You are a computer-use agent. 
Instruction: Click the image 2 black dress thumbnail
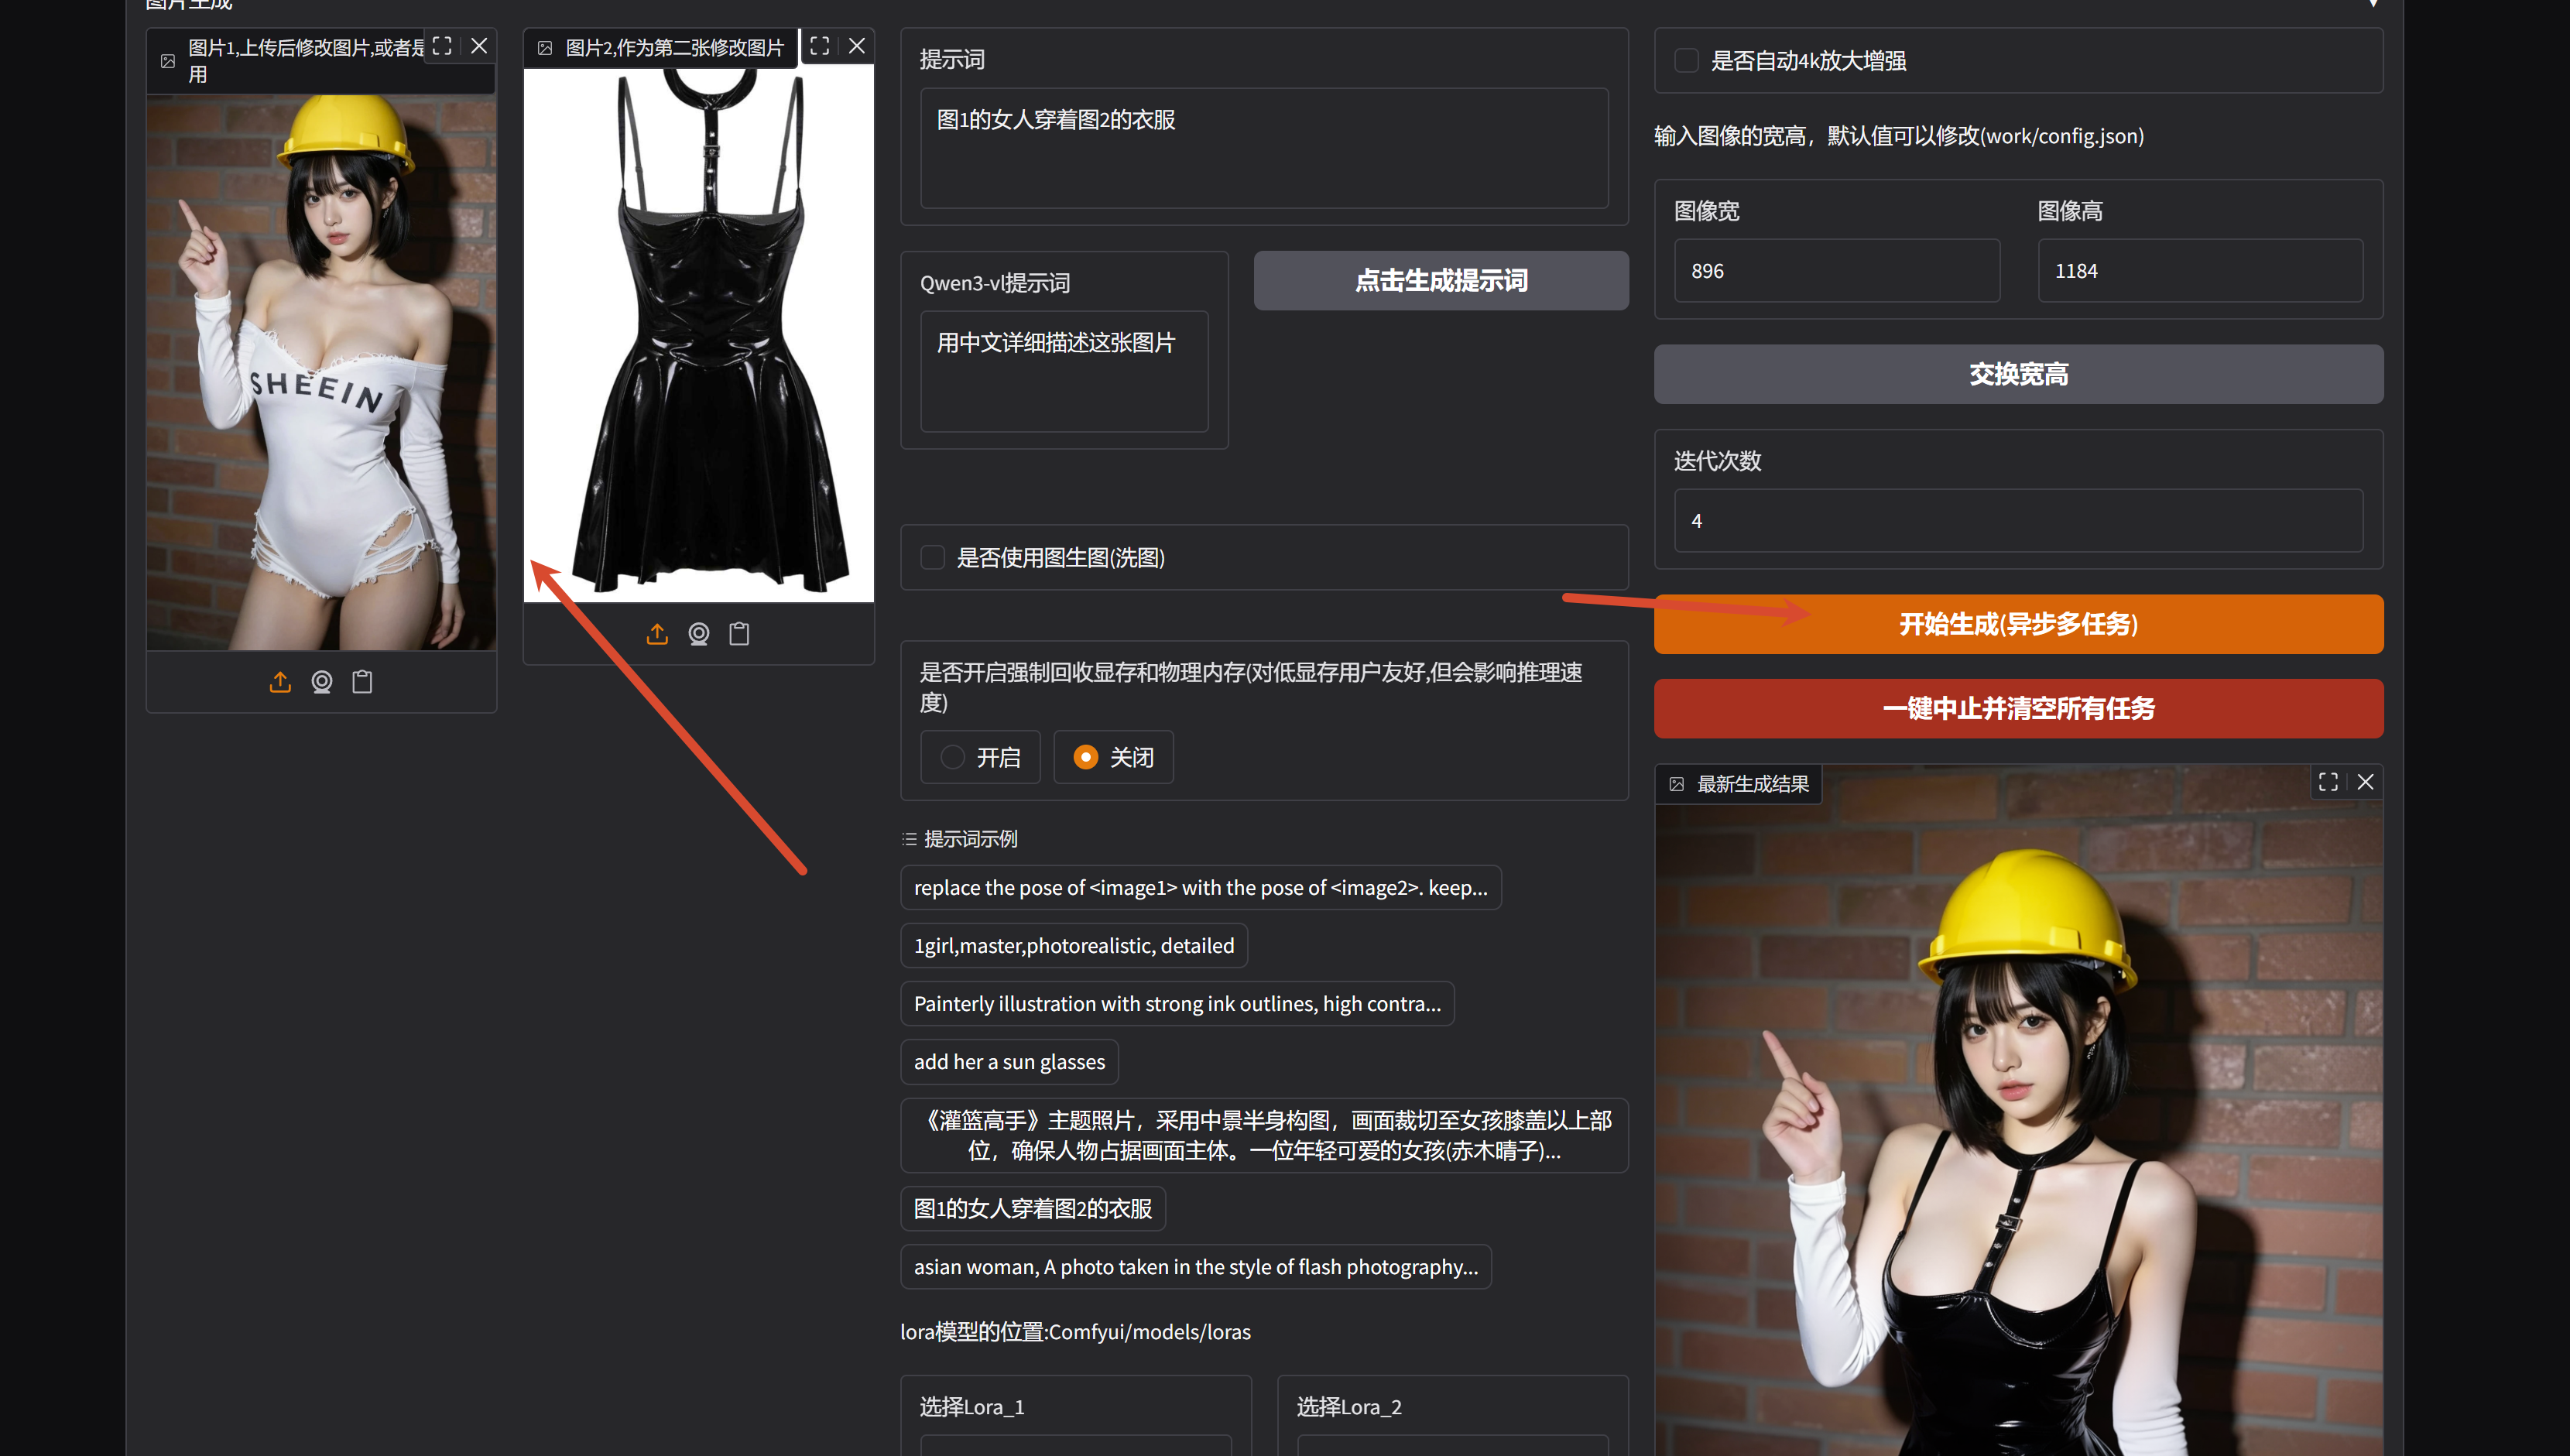pyautogui.click(x=699, y=335)
